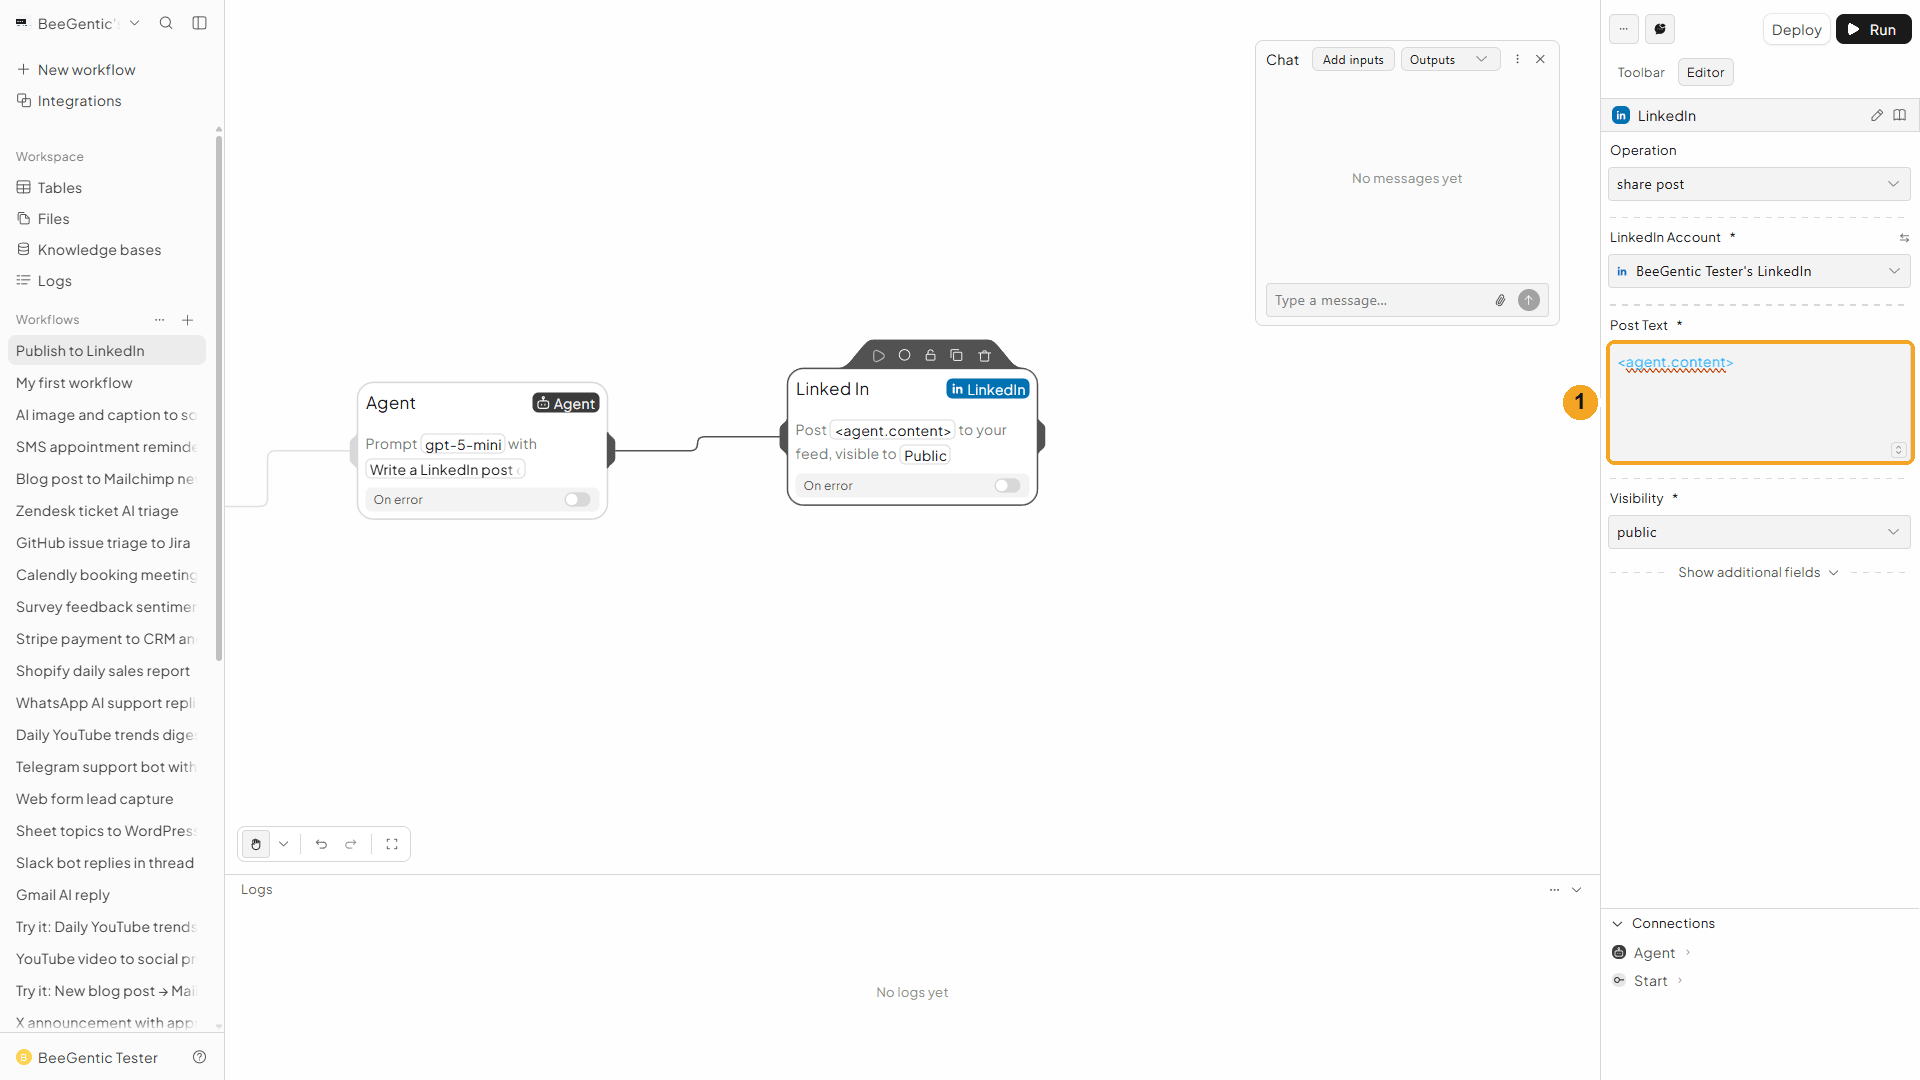Screen dimensions: 1920x1080
Task: Toggle the sidebar panel layout icon
Action: (200, 23)
